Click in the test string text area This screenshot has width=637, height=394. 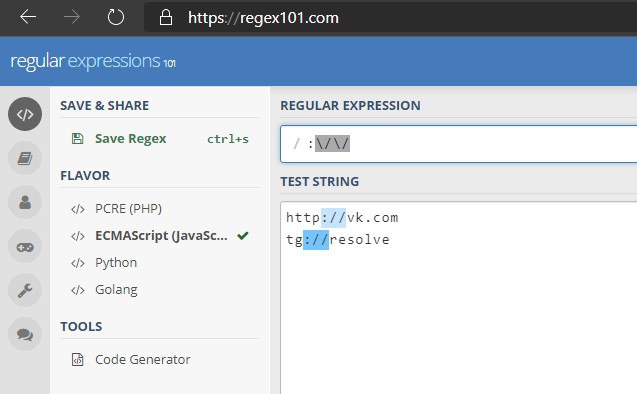click(x=458, y=297)
